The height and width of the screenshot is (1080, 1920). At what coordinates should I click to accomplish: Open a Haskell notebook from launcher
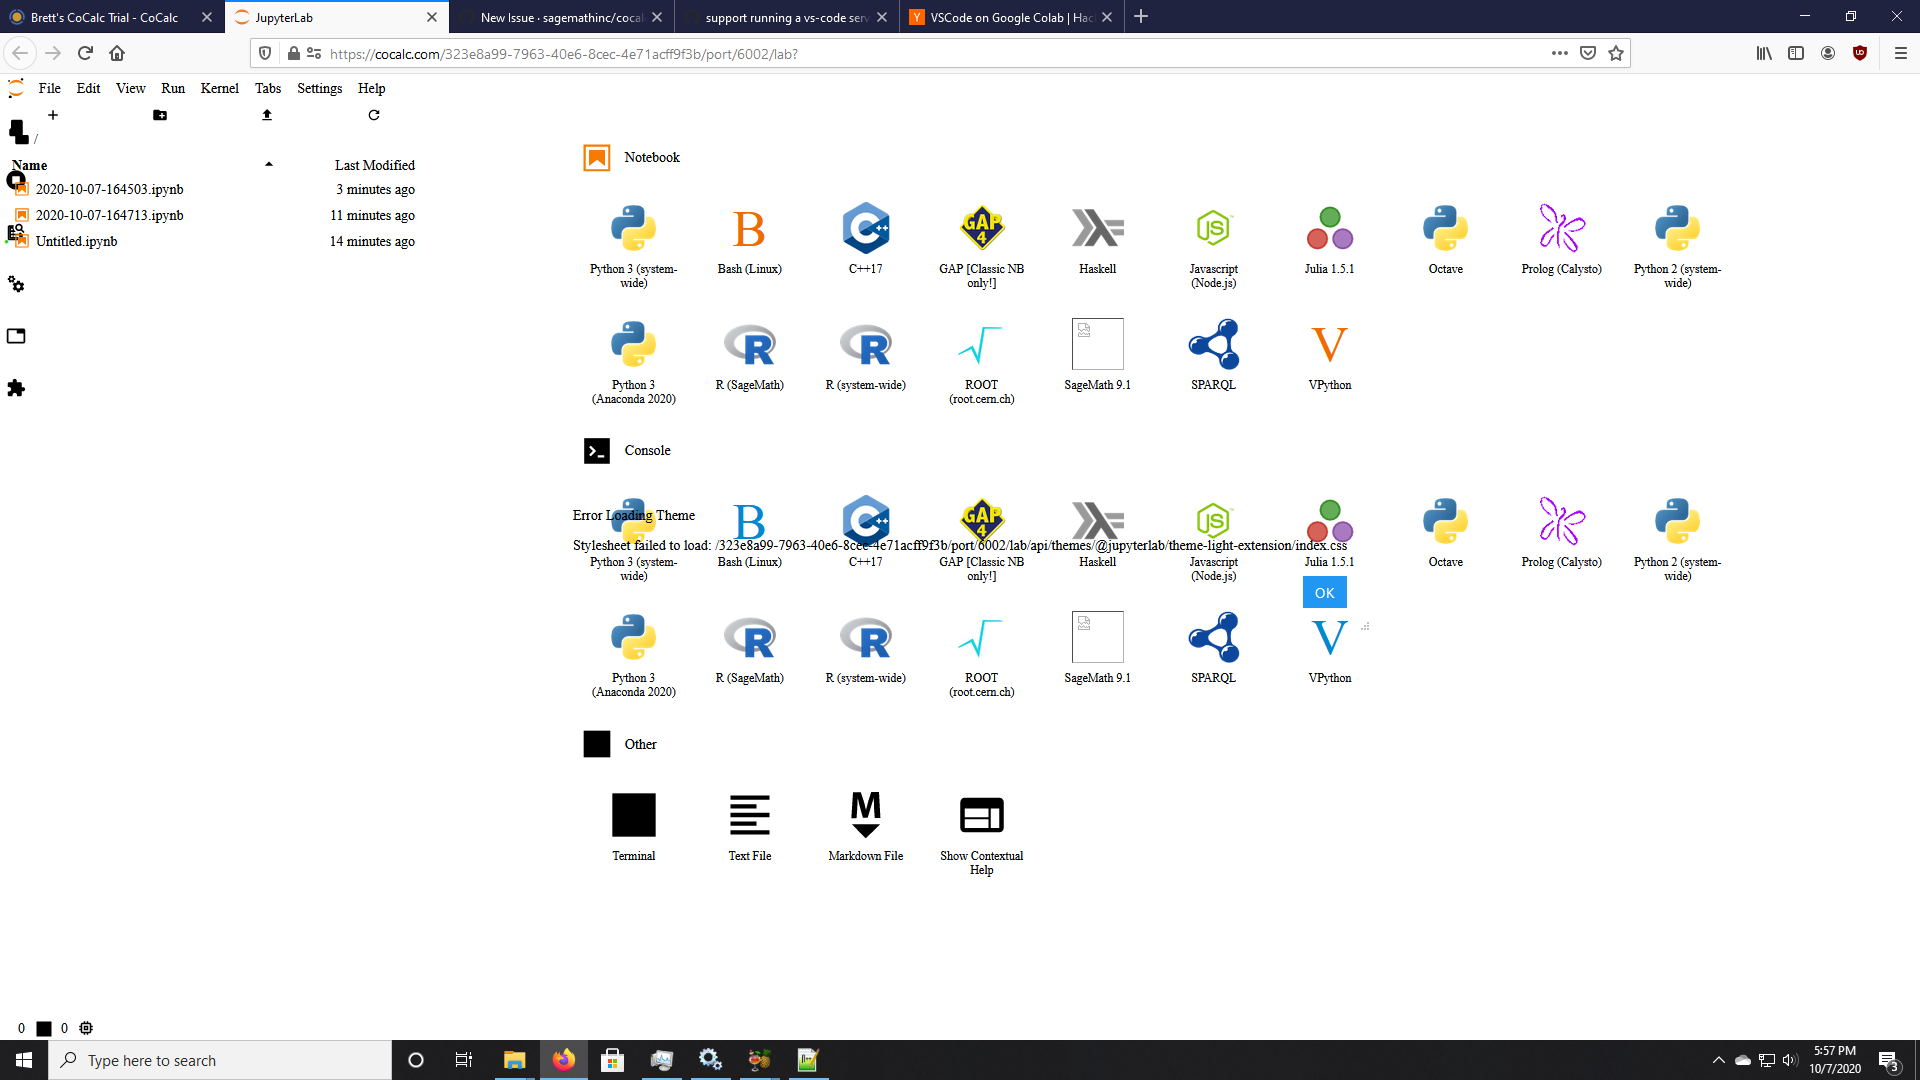[1097, 230]
